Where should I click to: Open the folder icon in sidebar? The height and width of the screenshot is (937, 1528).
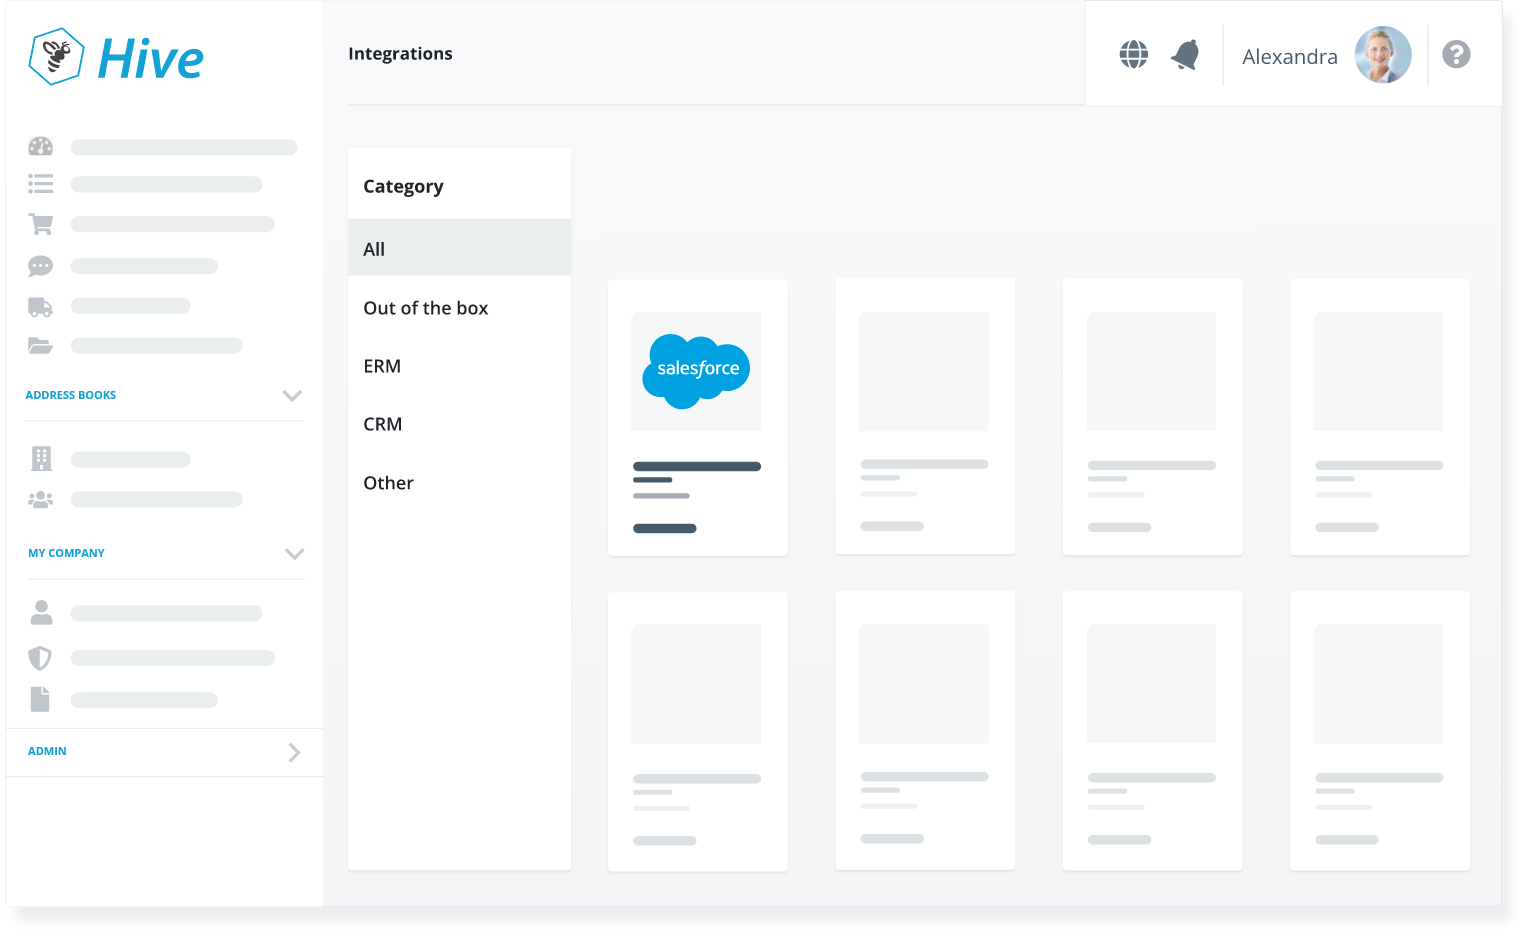pos(41,346)
